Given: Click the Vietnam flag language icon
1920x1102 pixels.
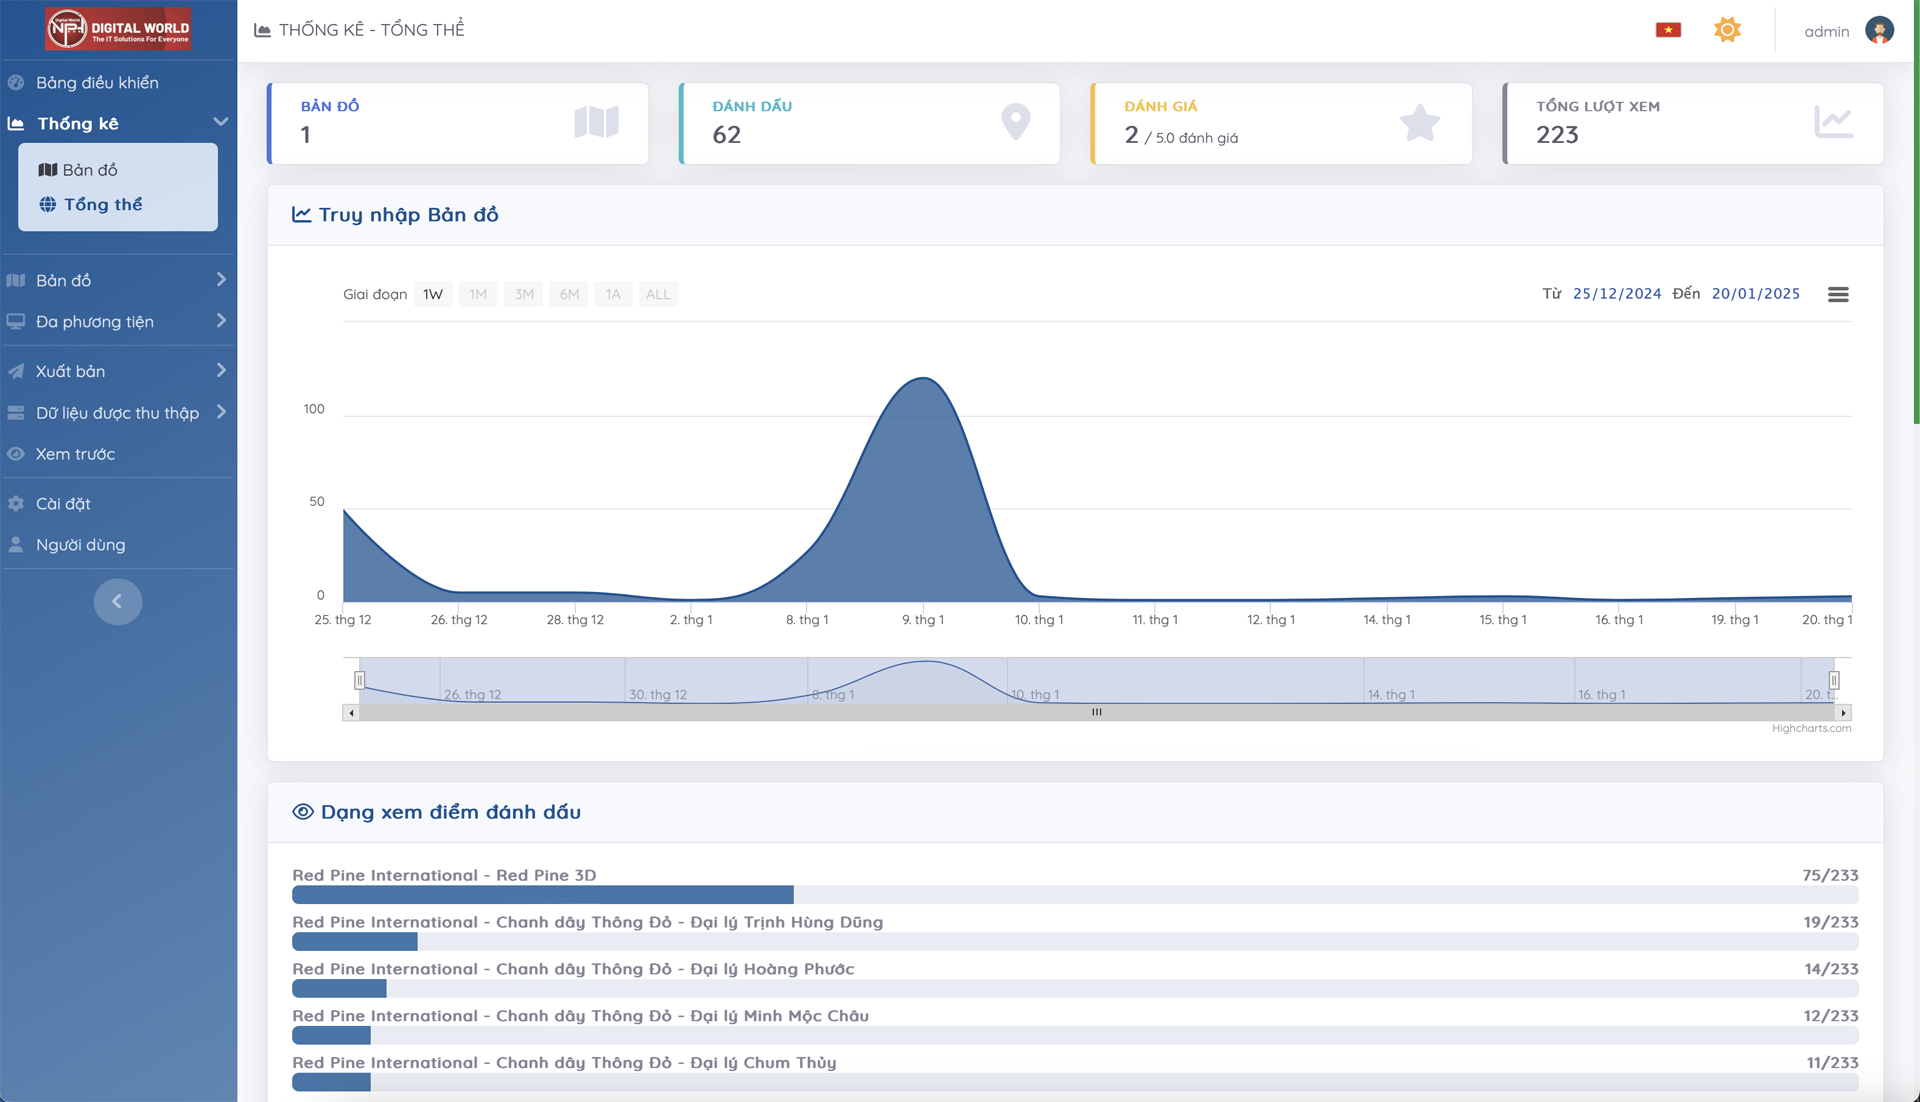Looking at the screenshot, I should pyautogui.click(x=1668, y=30).
